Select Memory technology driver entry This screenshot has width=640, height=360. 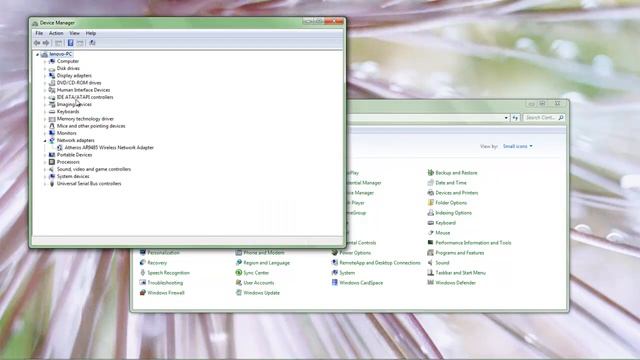[85, 119]
